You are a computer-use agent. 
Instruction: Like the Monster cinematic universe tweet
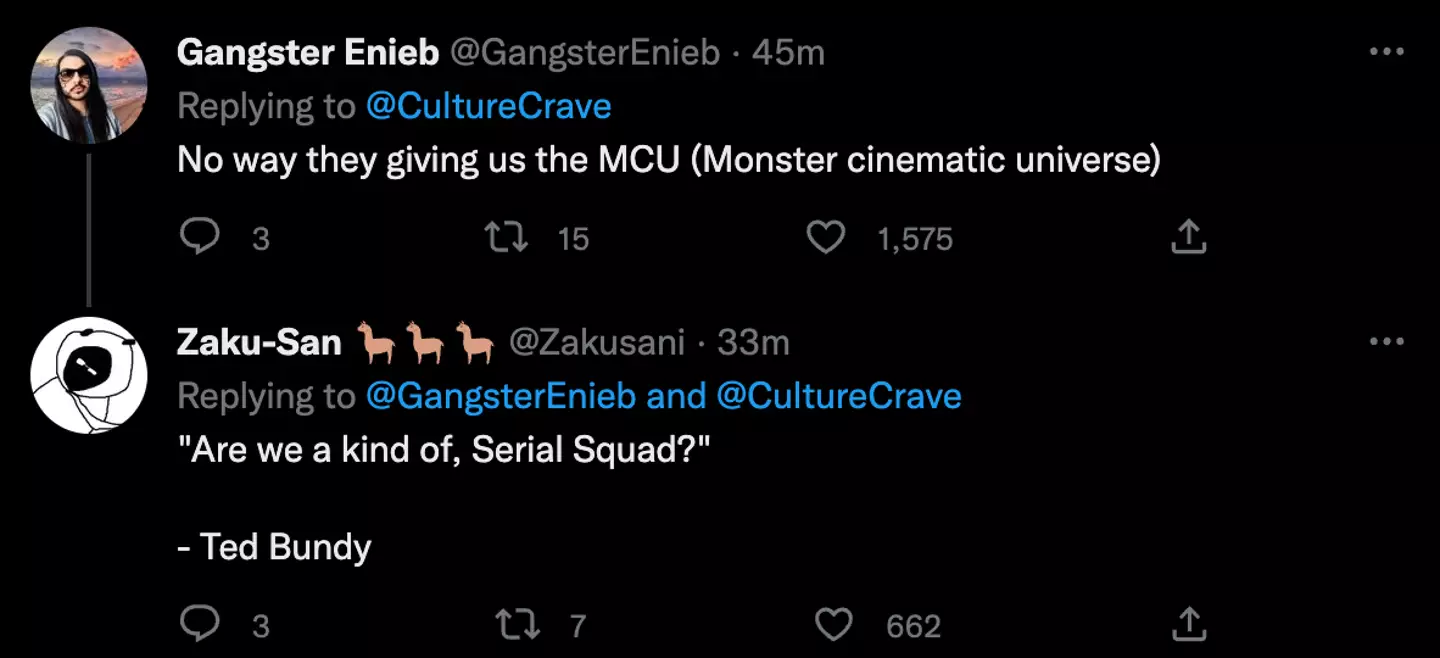click(x=826, y=237)
